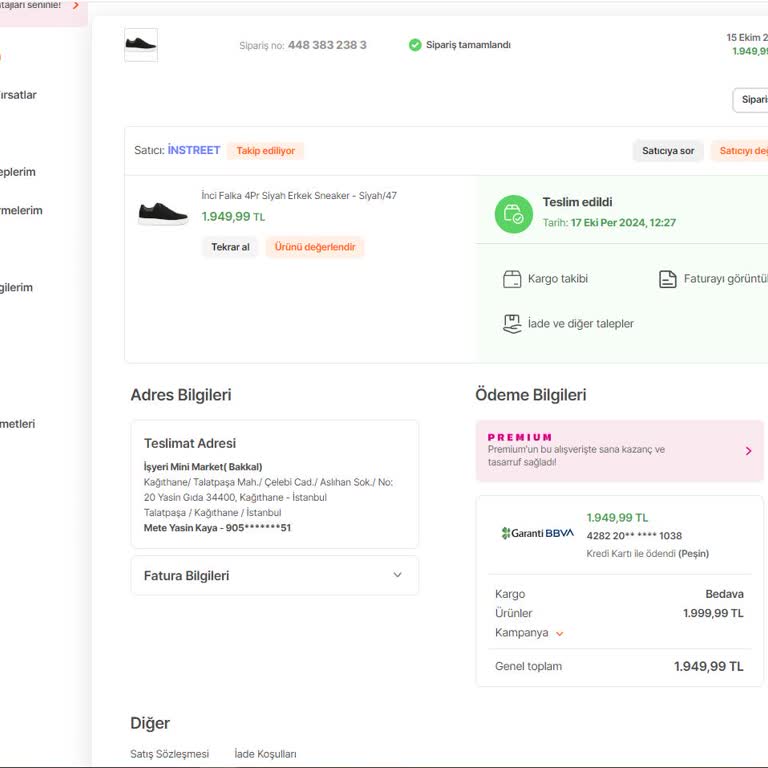Click the Teslimat Adresi heading
This screenshot has height=768, width=768.
[x=190, y=443]
